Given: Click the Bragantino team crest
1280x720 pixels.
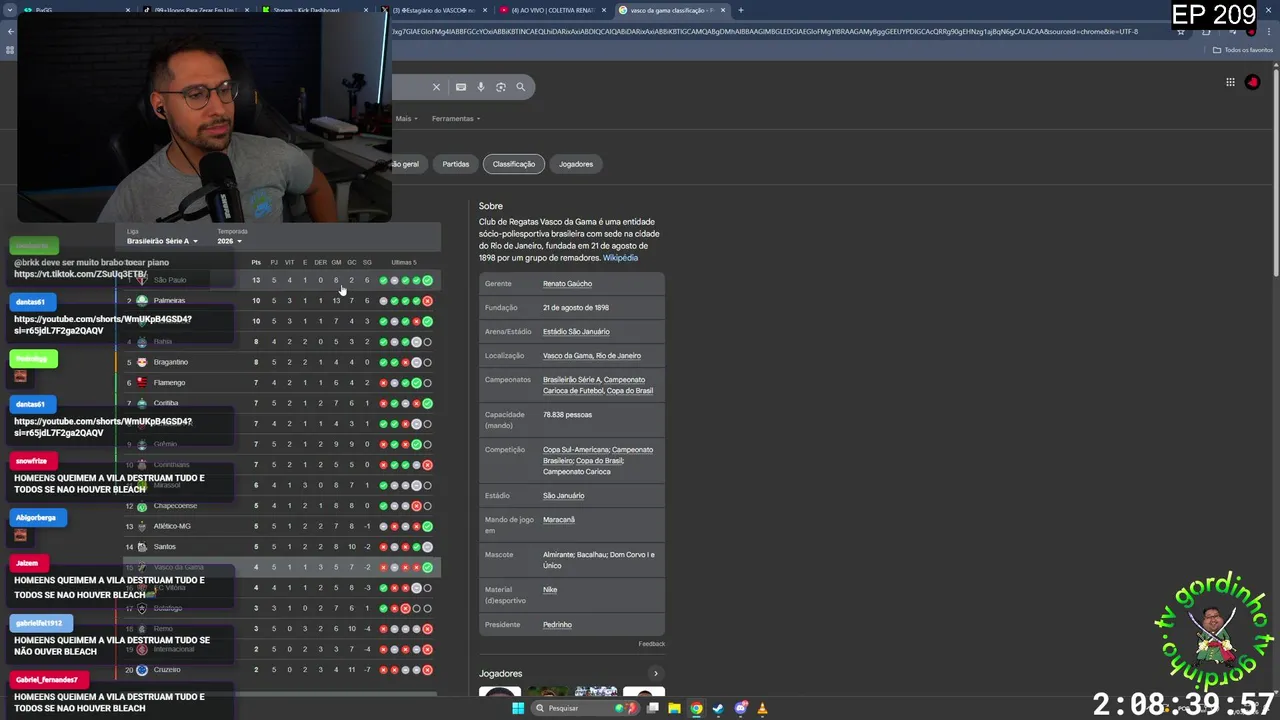Looking at the screenshot, I should coord(142,362).
